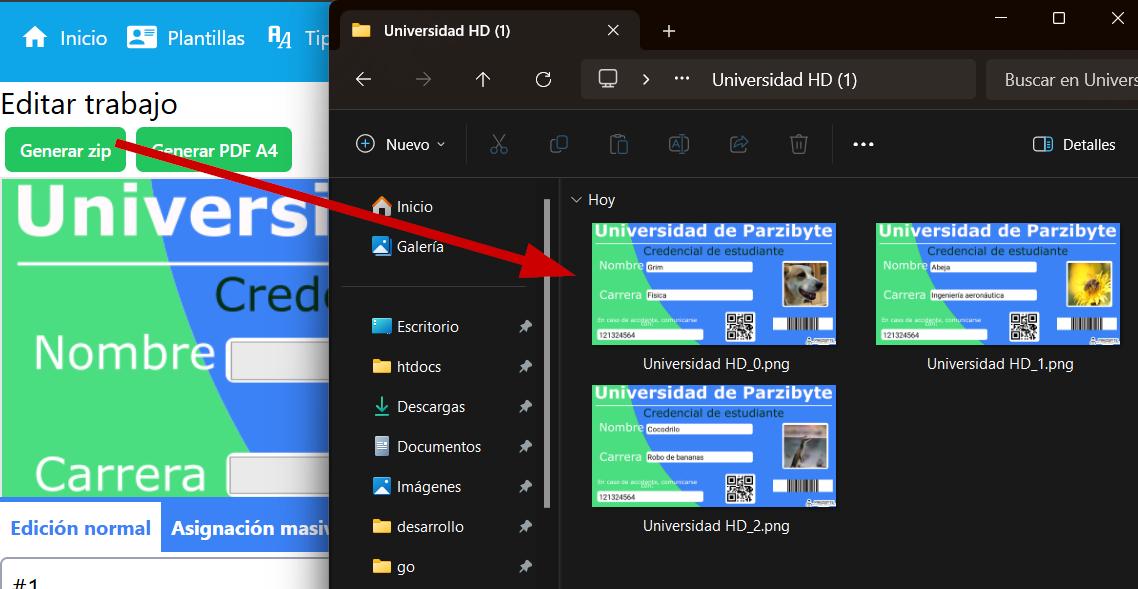The image size is (1138, 589).
Task: Click the rename icon in toolbar
Action: click(678, 144)
